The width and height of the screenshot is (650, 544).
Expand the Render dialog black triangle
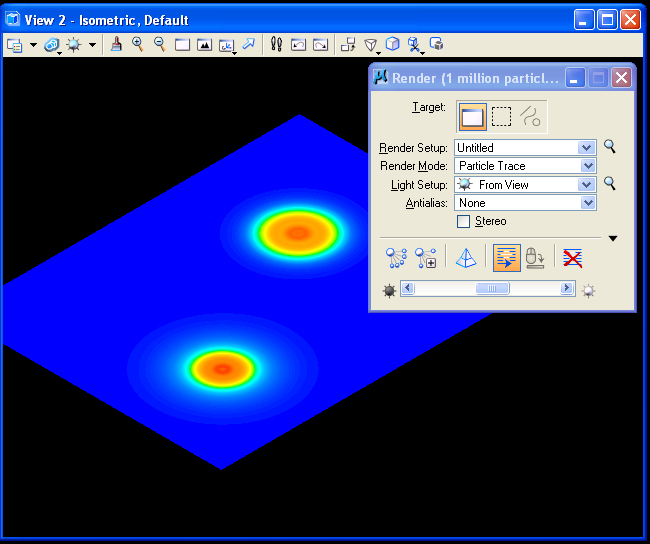tap(613, 238)
